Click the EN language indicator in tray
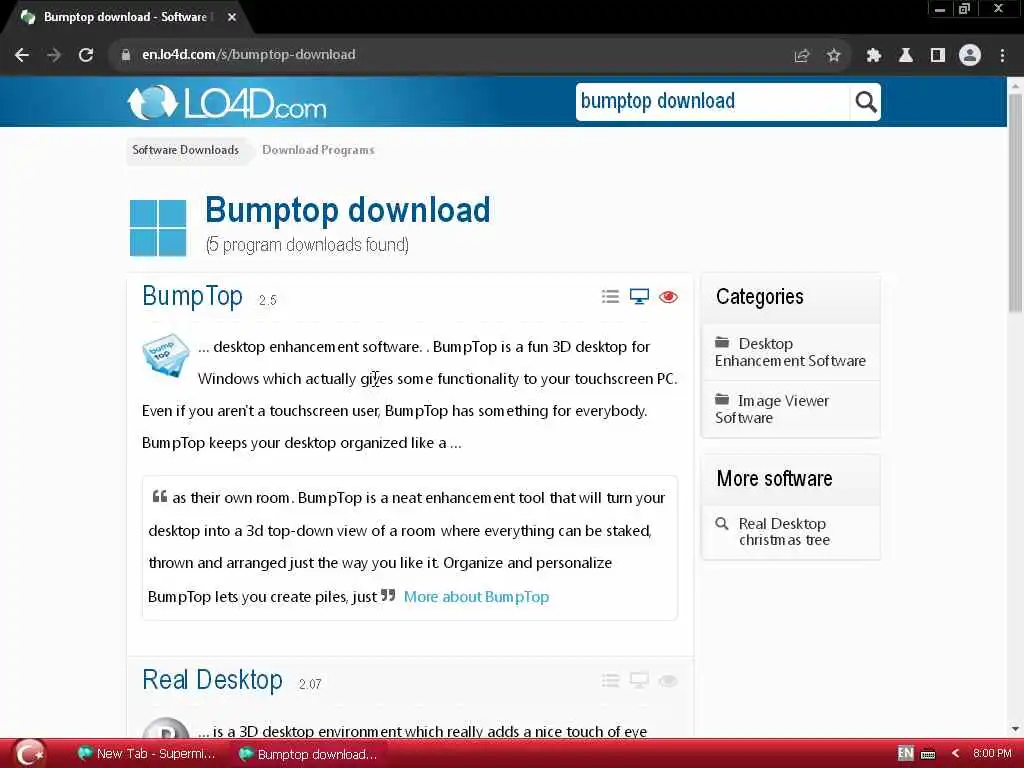Viewport: 1024px width, 768px height. coord(905,753)
